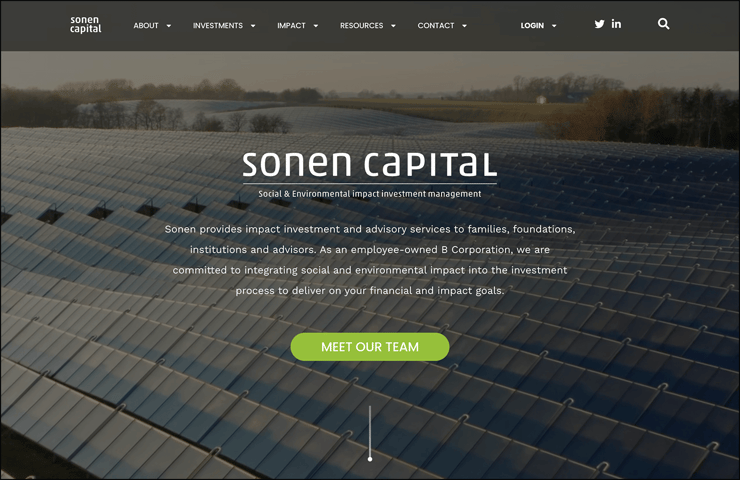Select the RESOURCES menu item
Image resolution: width=740 pixels, height=480 pixels.
(x=362, y=25)
